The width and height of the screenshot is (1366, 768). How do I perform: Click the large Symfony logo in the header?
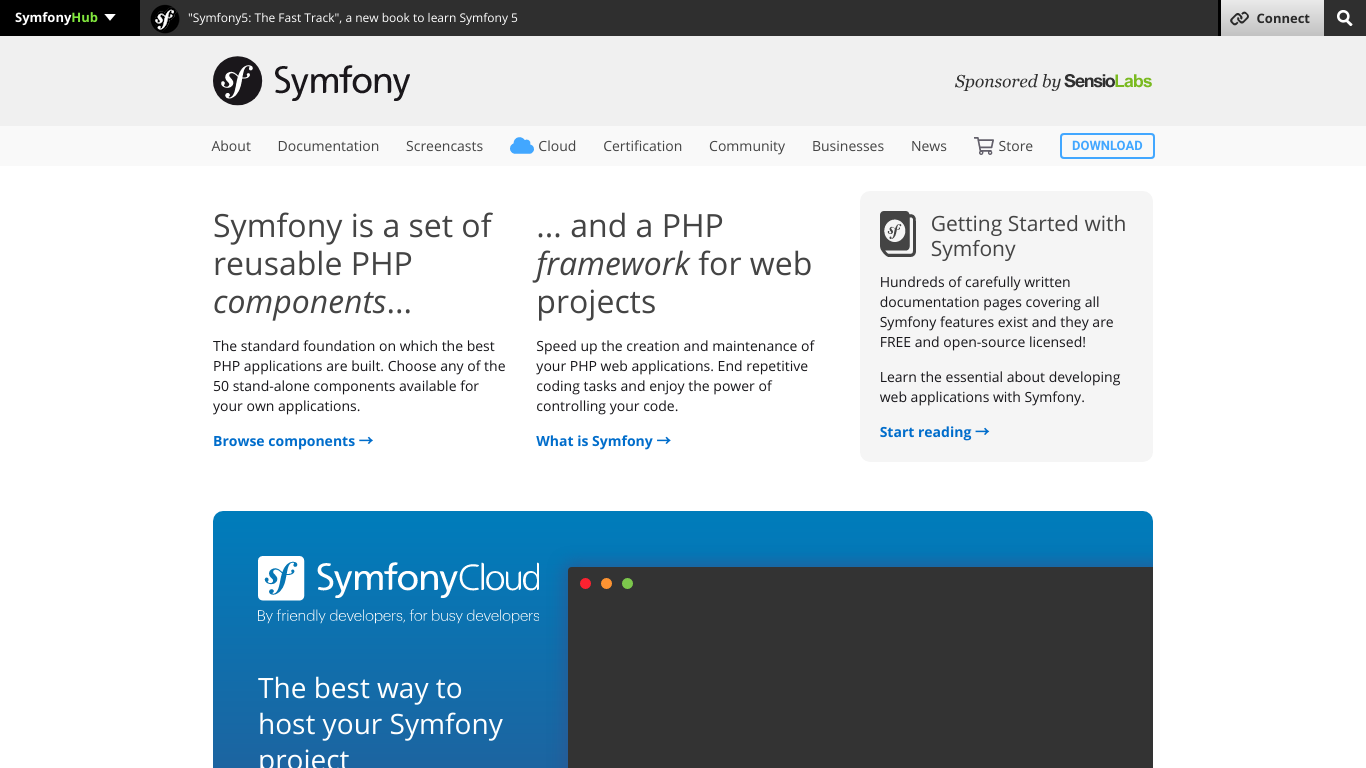[x=311, y=81]
